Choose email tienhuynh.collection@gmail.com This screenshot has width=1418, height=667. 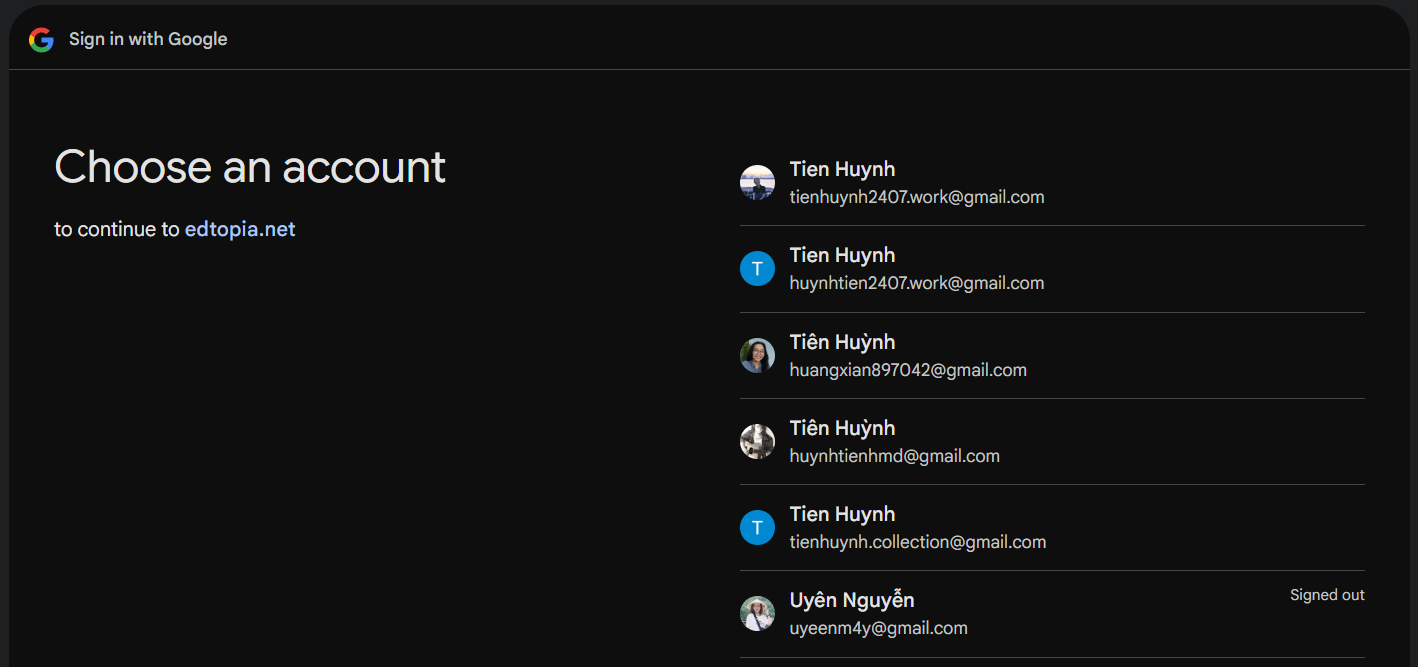click(x=918, y=542)
